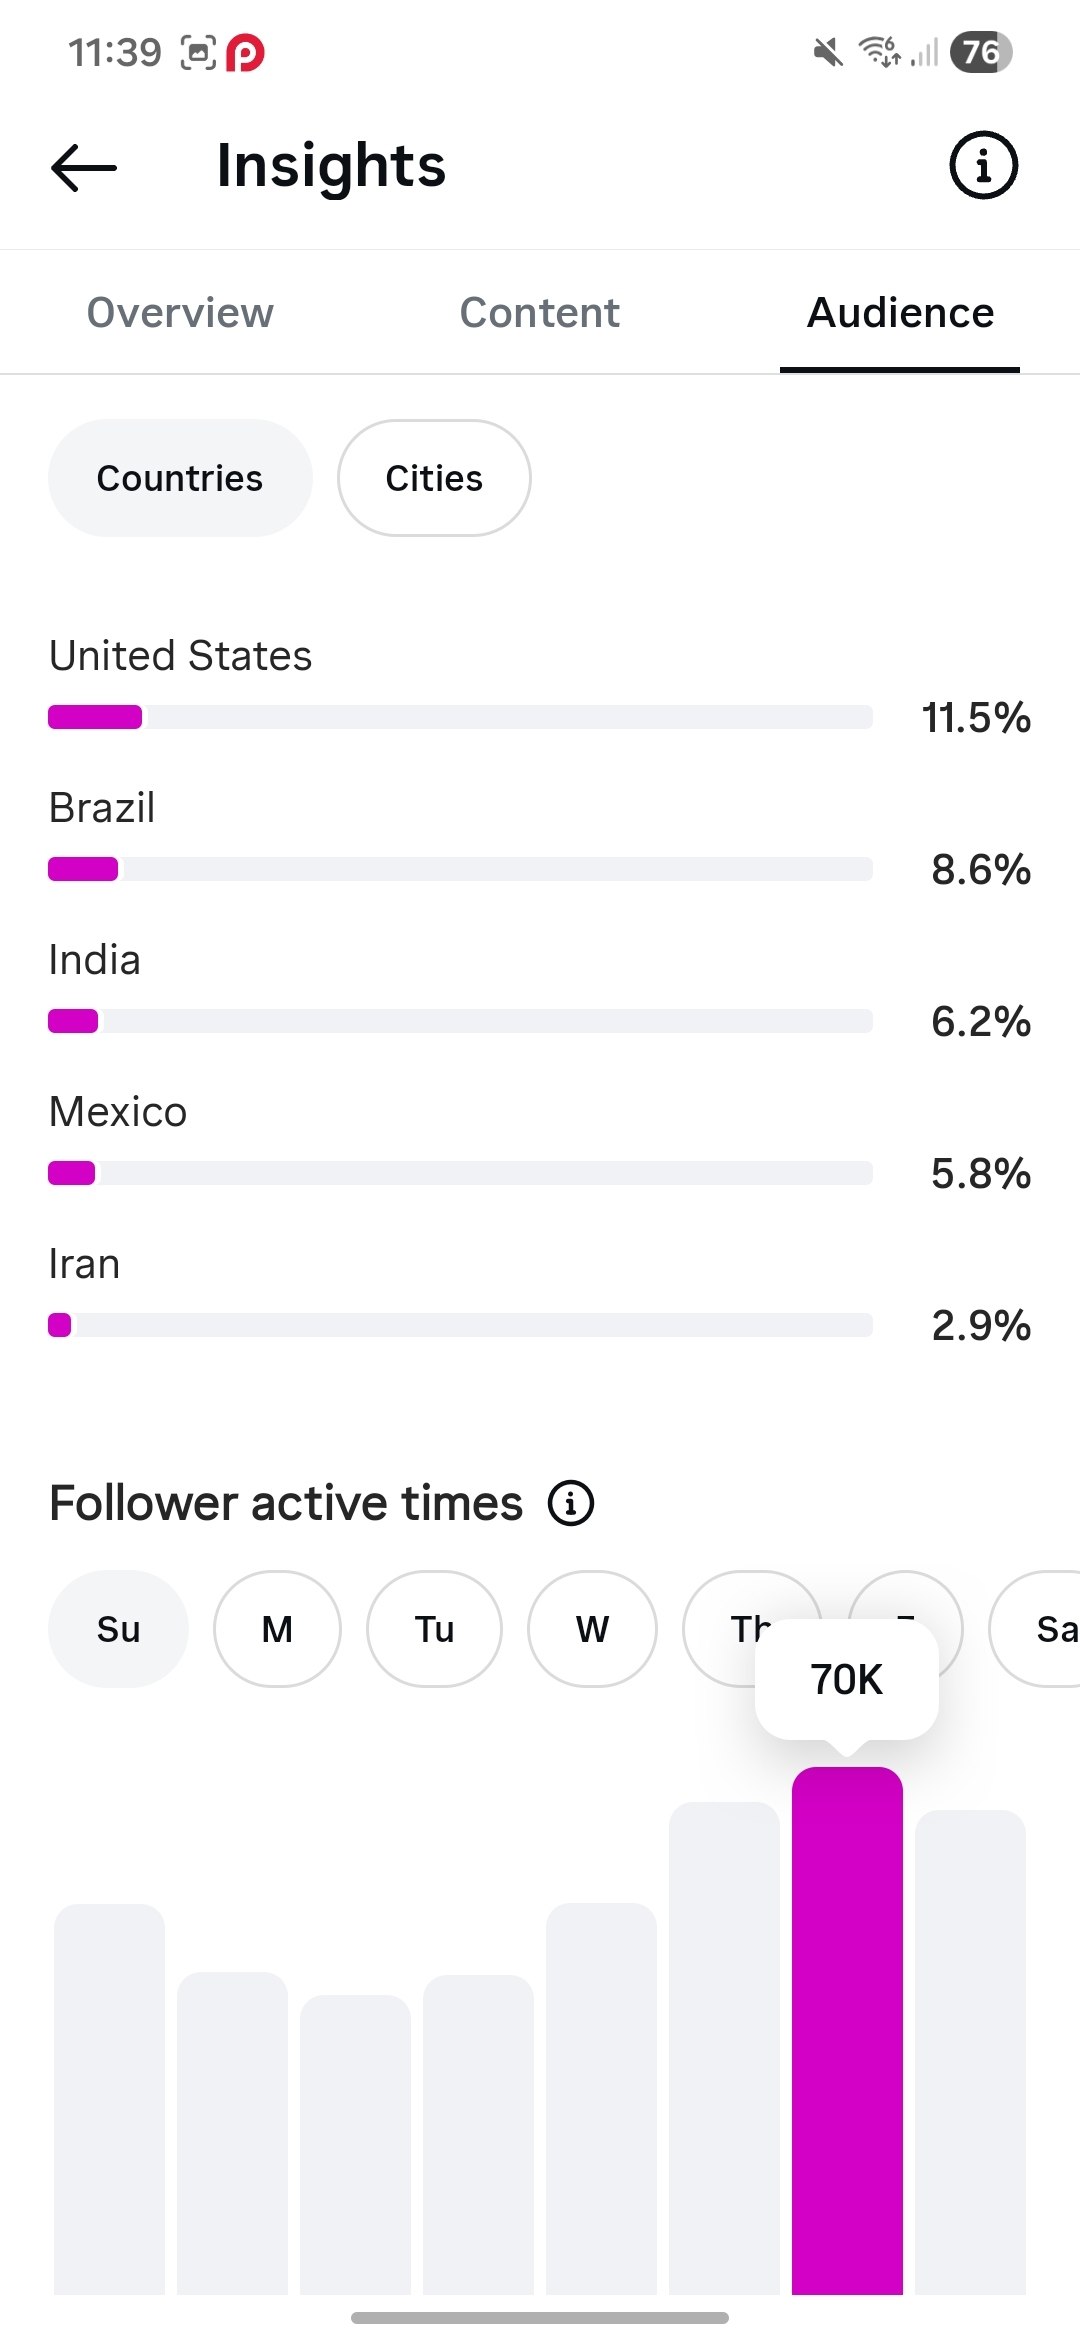The height and width of the screenshot is (2340, 1080).
Task: Choose the W day chip
Action: 592,1629
